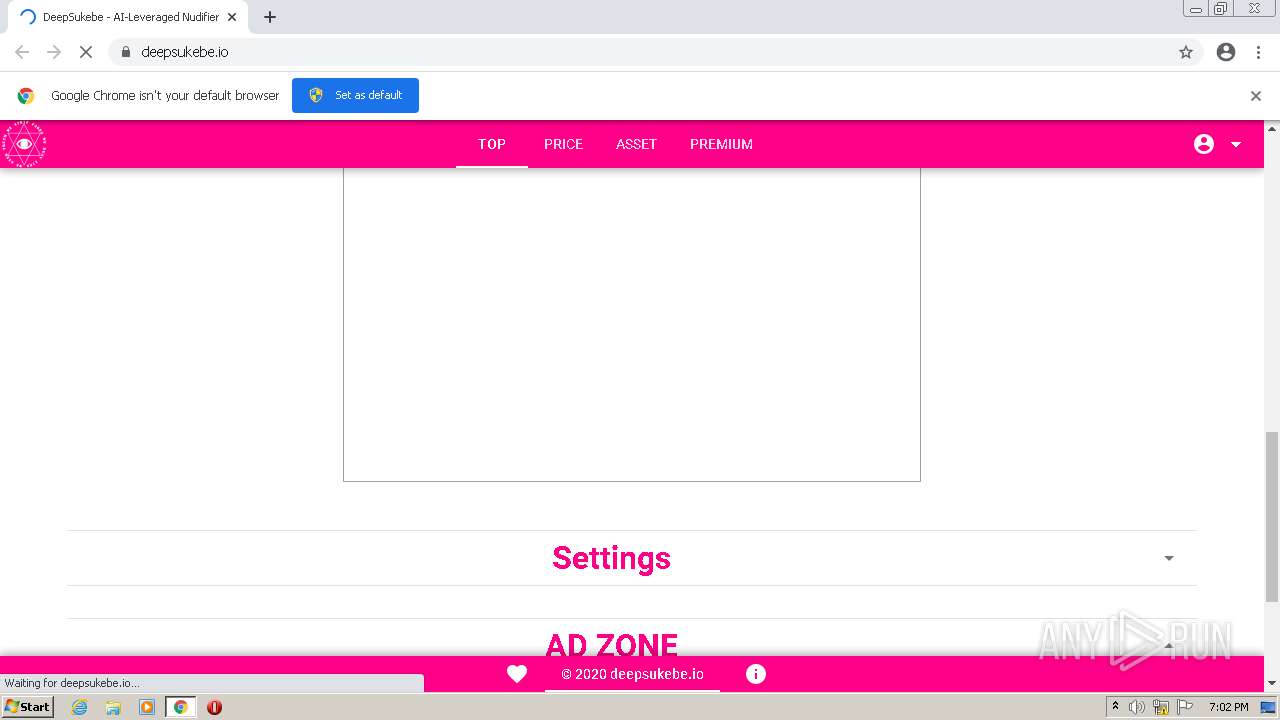Click Set as default button
1280x720 pixels.
(355, 95)
